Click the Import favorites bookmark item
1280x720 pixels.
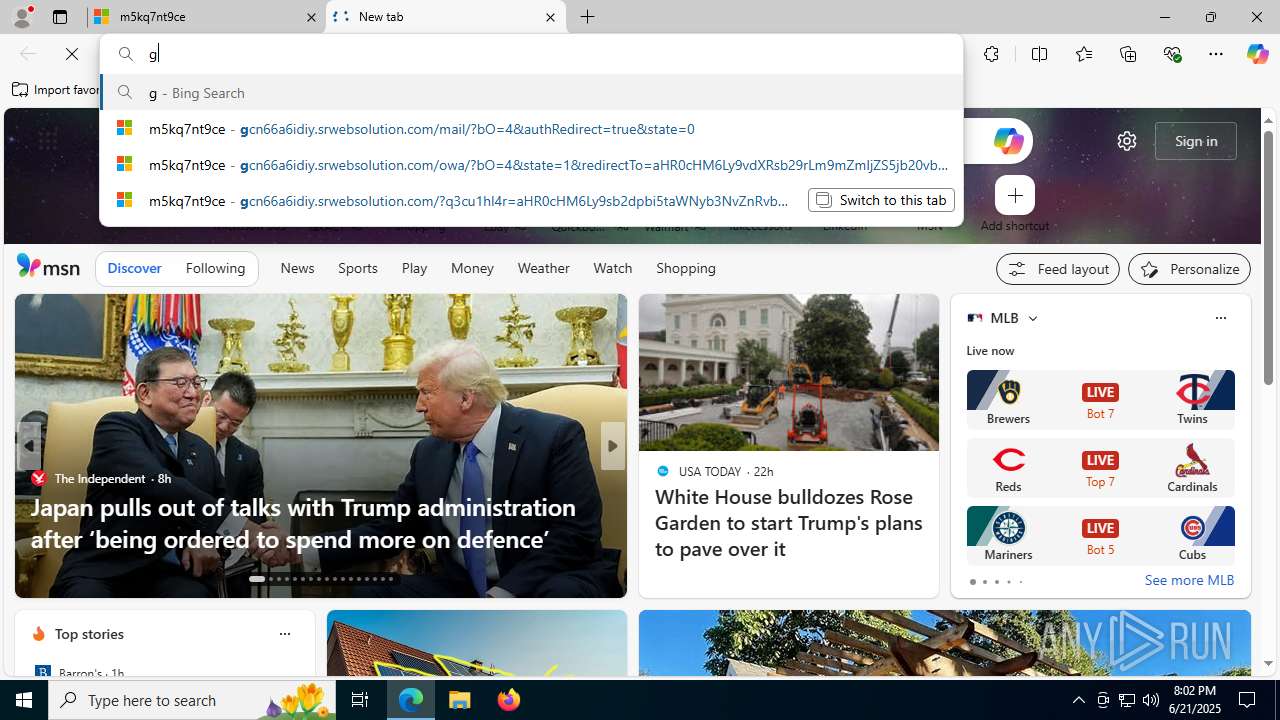pyautogui.click(x=58, y=90)
